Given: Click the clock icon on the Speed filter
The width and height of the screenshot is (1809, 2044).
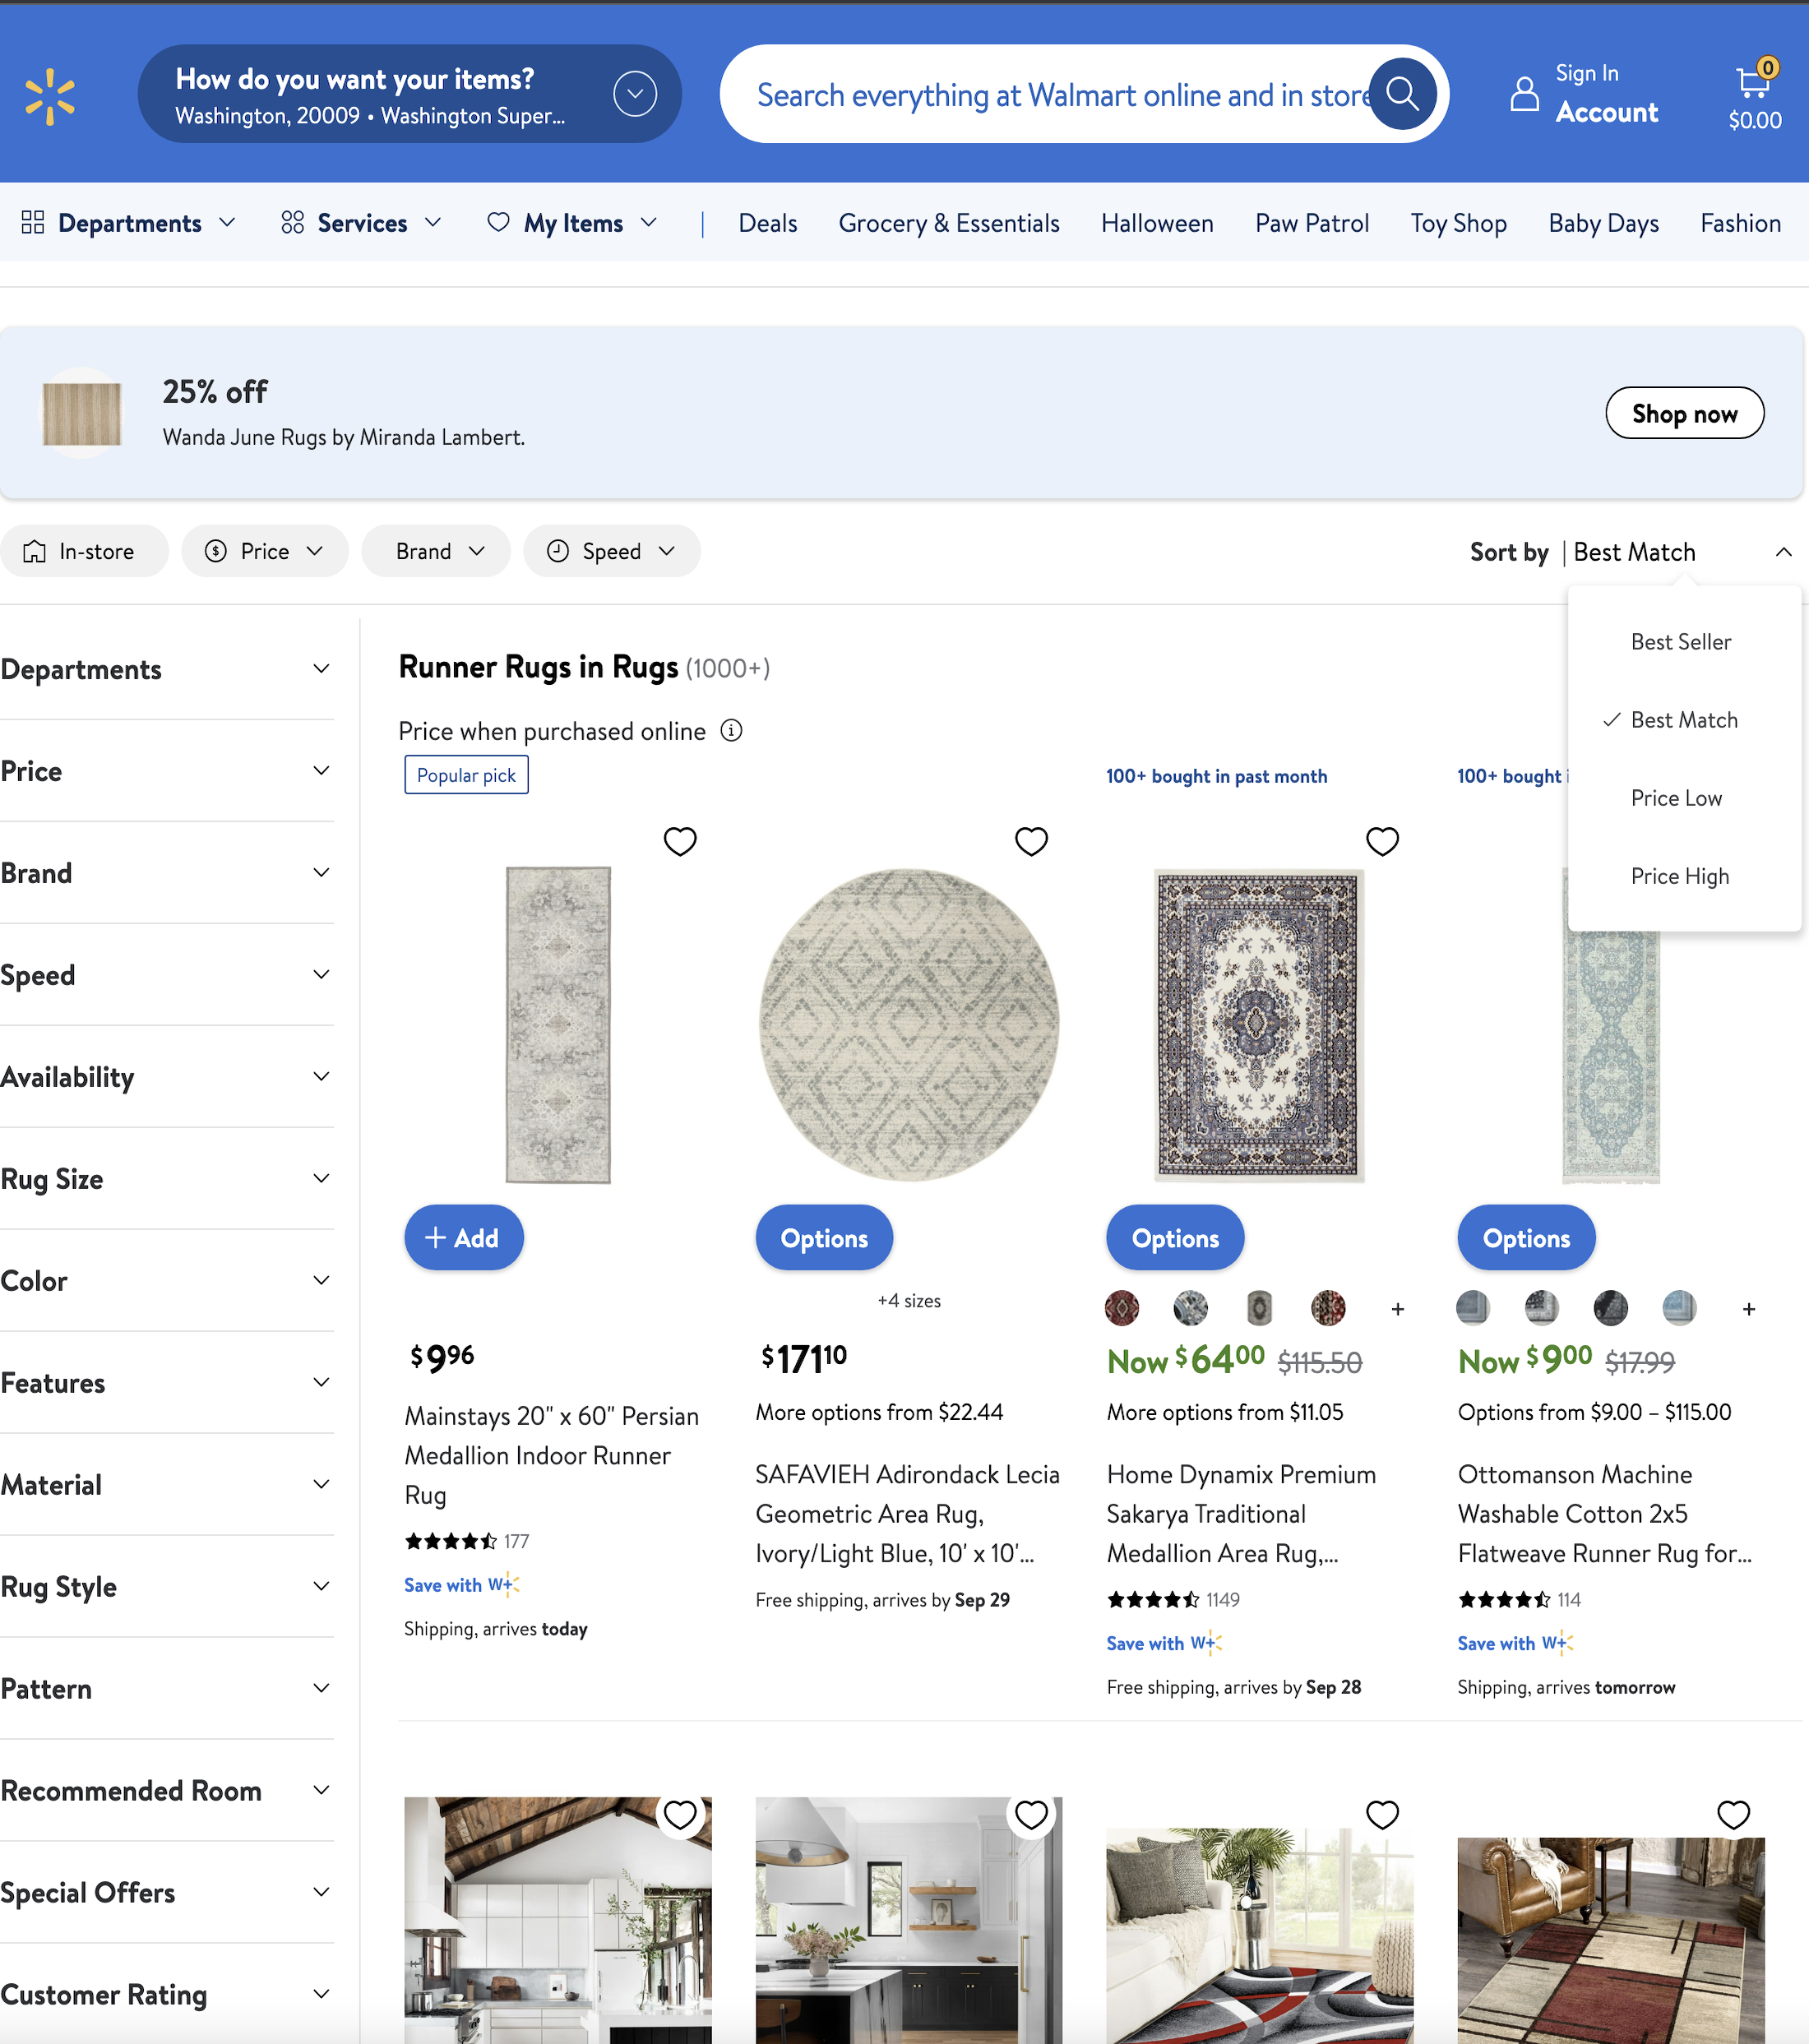Looking at the screenshot, I should 558,550.
